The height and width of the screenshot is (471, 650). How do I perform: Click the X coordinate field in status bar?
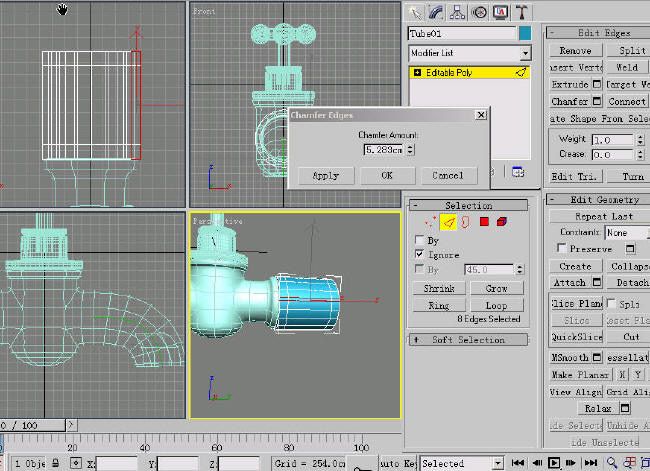[x=116, y=464]
